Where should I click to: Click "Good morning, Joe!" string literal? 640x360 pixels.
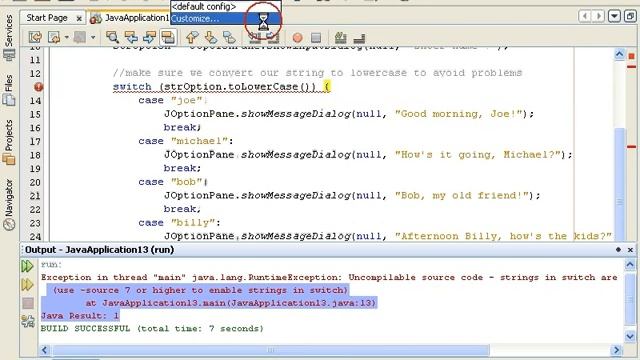click(459, 114)
